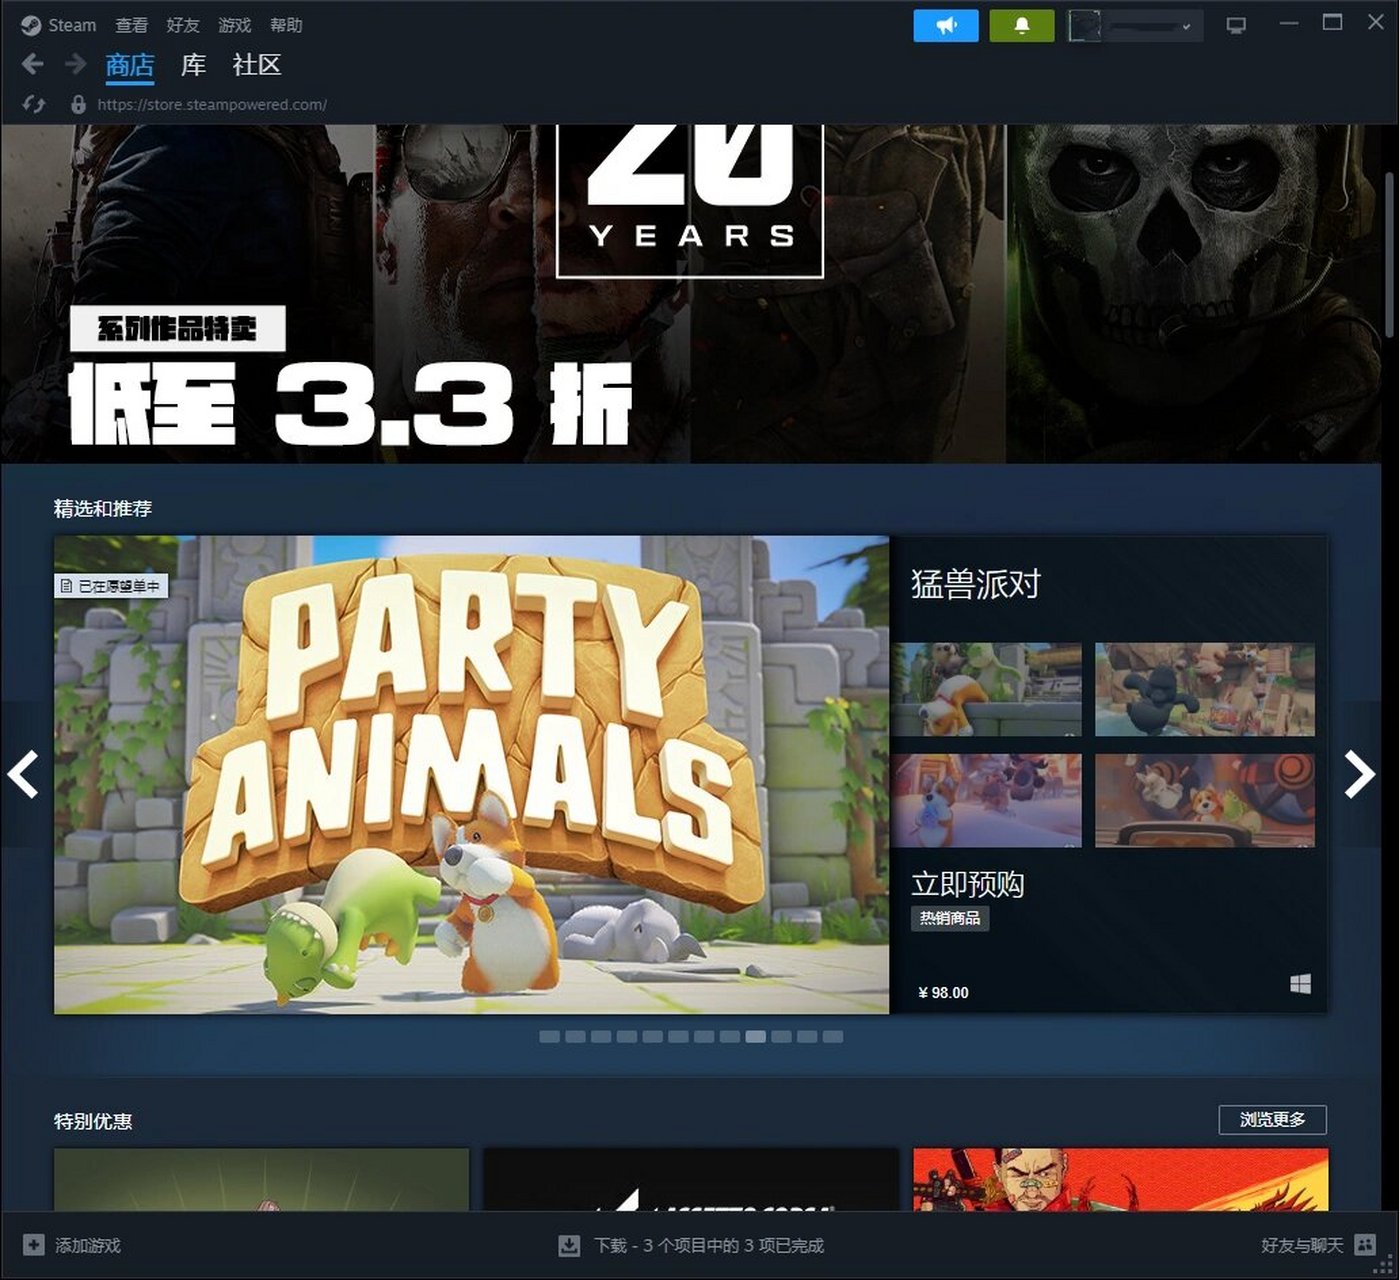The width and height of the screenshot is (1399, 1280).
Task: Select the second carousel page dot
Action: tap(575, 1037)
